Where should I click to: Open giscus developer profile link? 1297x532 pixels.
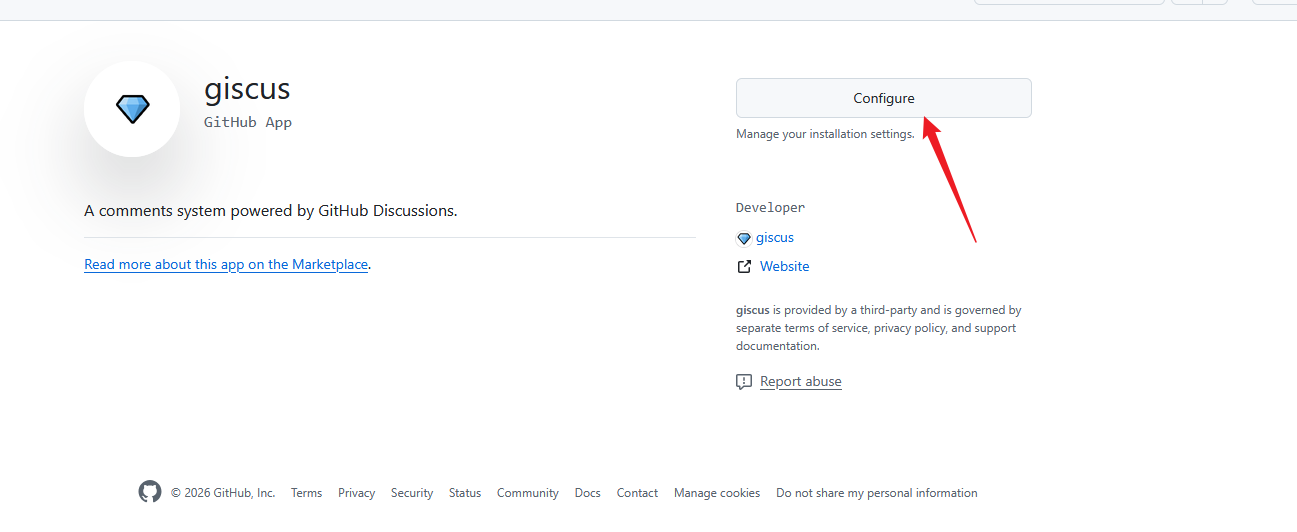pos(775,238)
